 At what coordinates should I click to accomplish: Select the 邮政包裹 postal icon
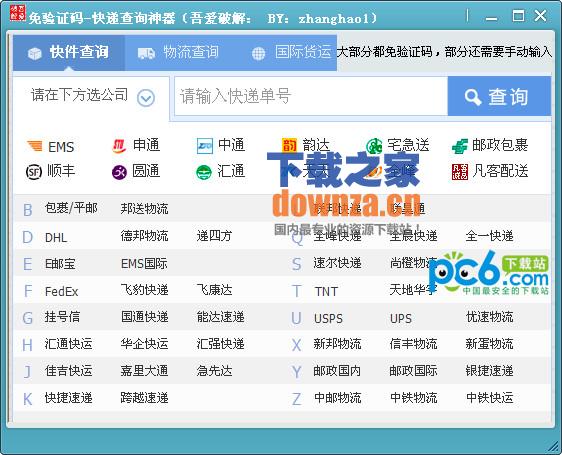tap(460, 146)
